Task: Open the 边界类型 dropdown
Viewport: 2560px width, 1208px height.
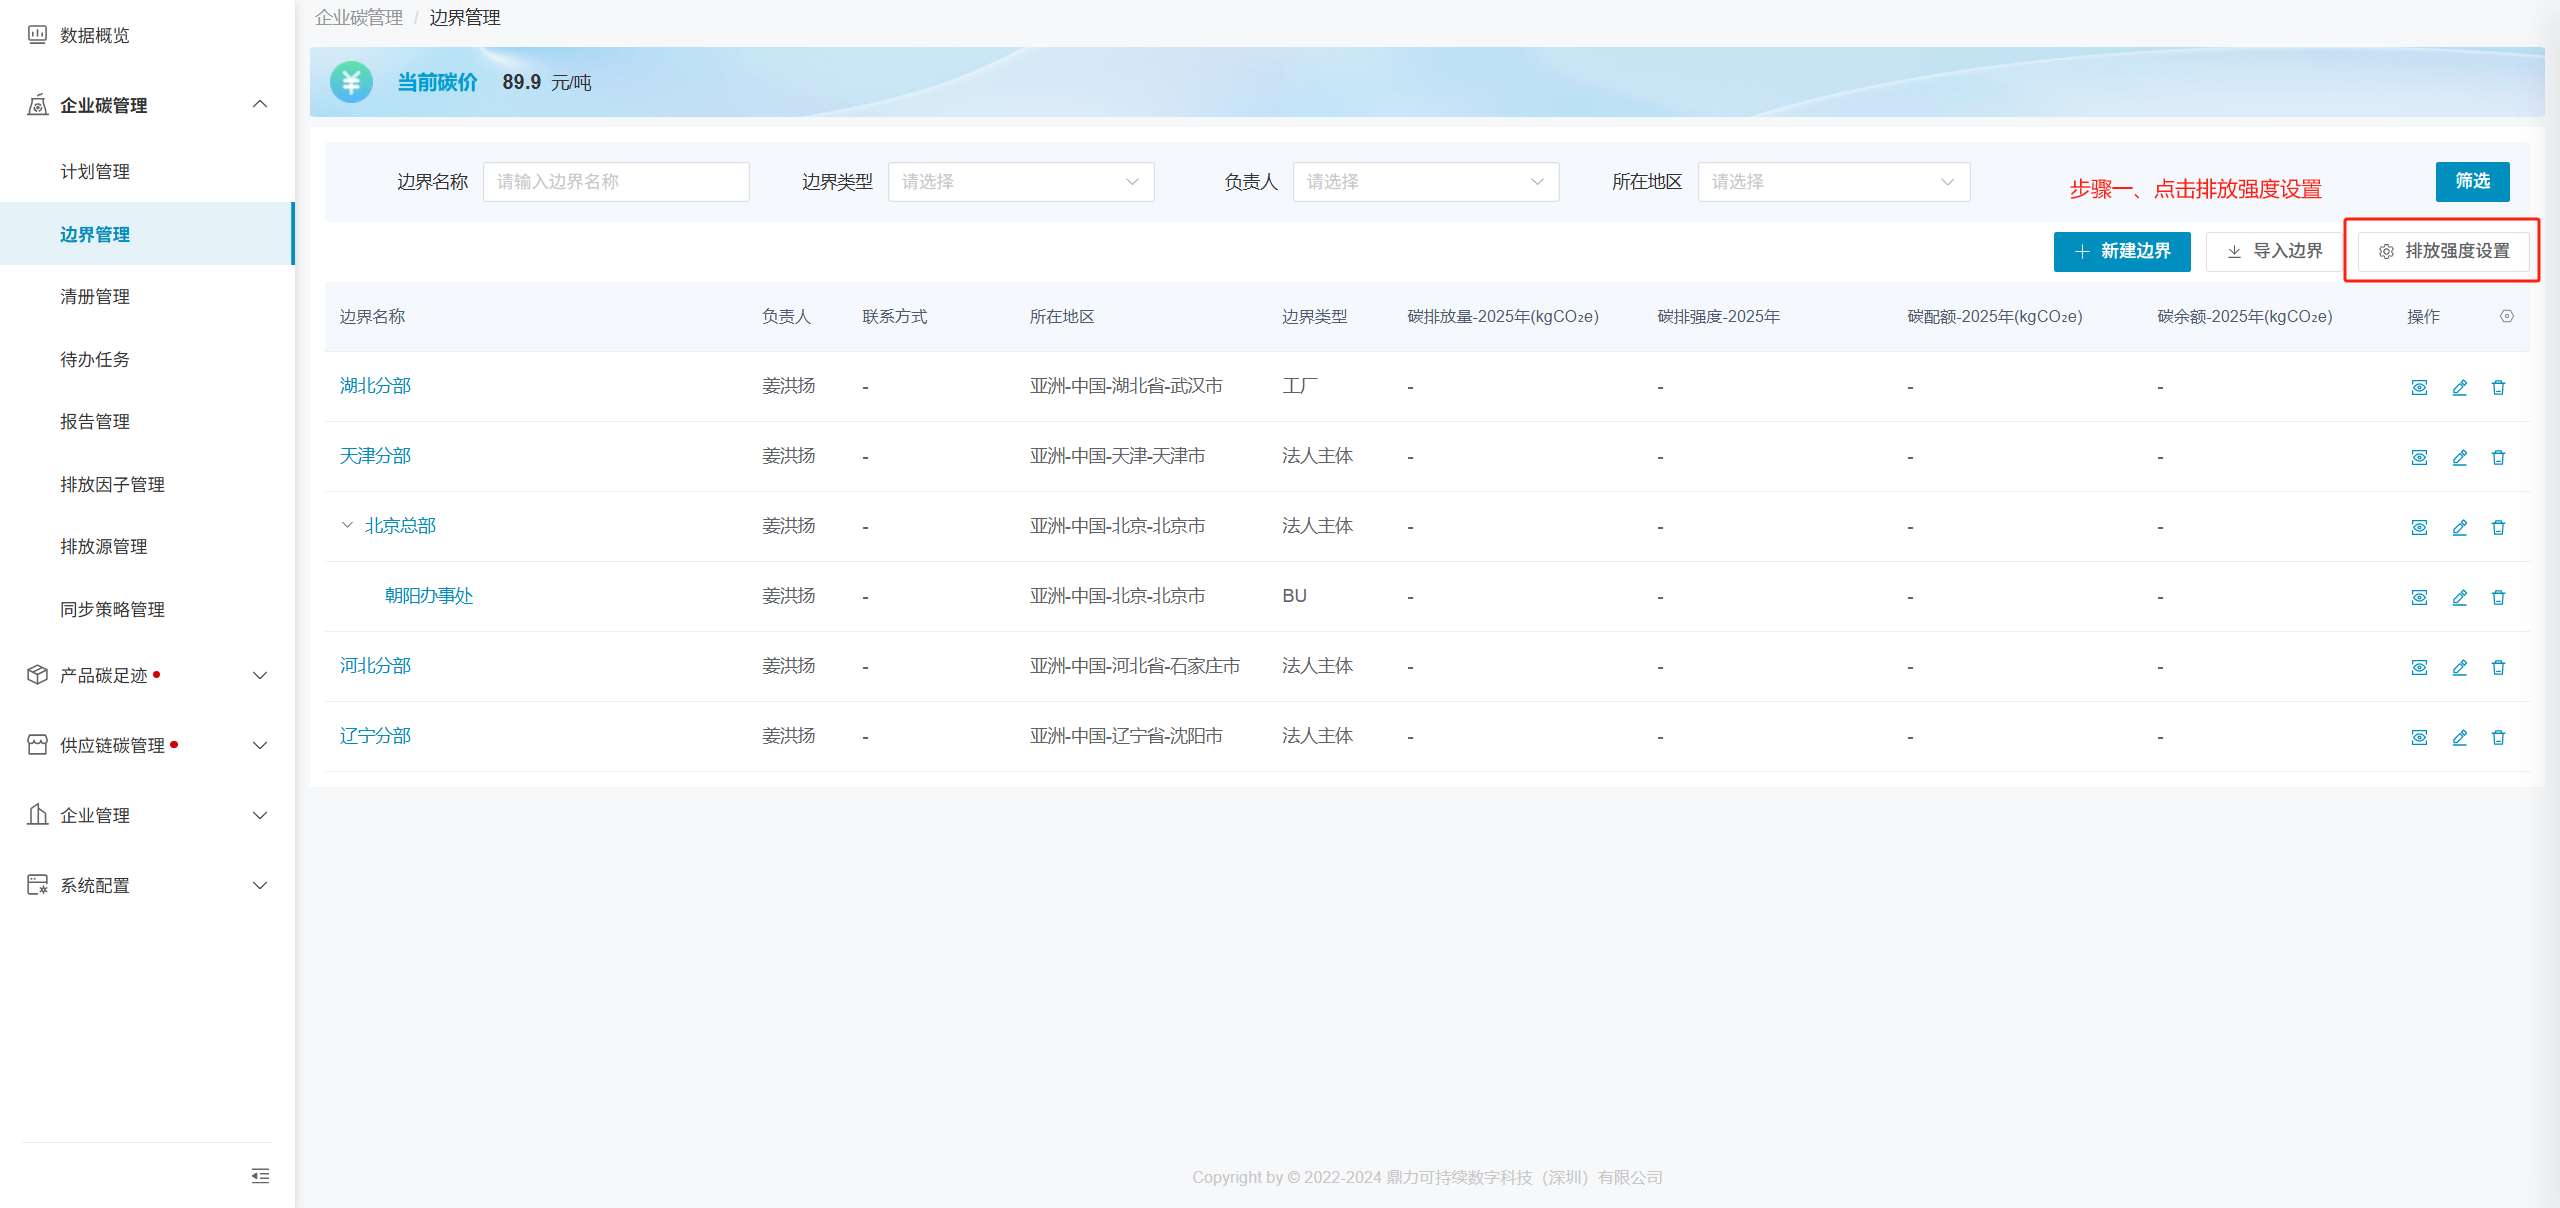Action: click(1020, 182)
